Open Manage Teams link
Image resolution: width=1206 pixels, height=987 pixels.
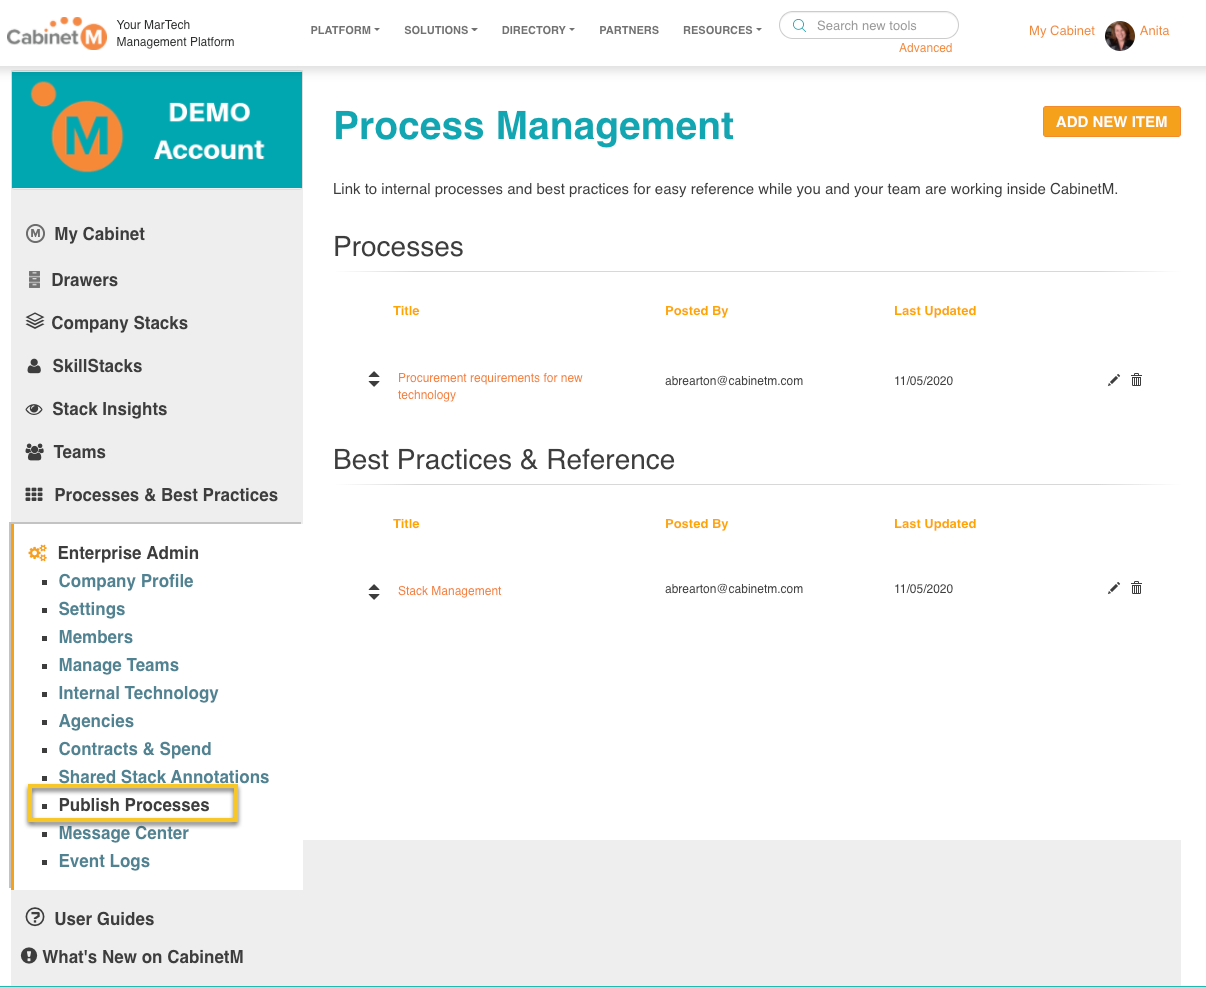[119, 665]
